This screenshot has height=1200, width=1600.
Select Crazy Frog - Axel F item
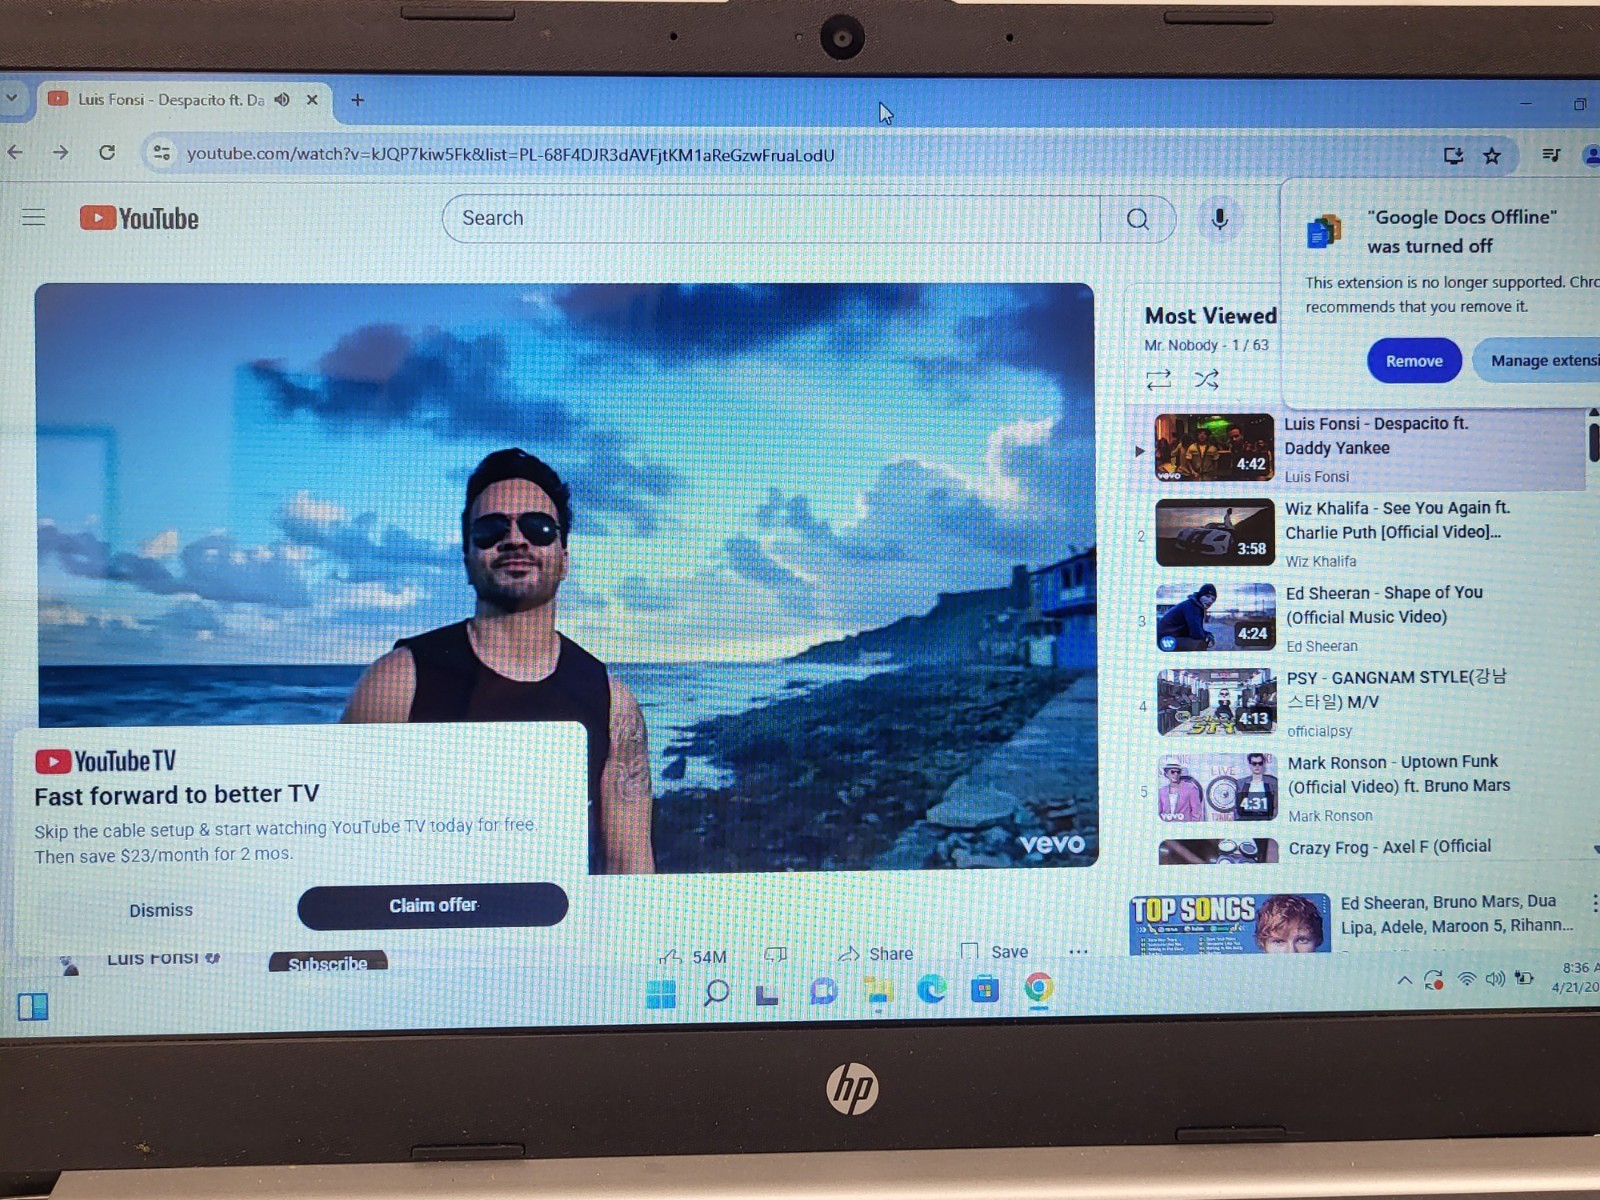click(x=1389, y=847)
